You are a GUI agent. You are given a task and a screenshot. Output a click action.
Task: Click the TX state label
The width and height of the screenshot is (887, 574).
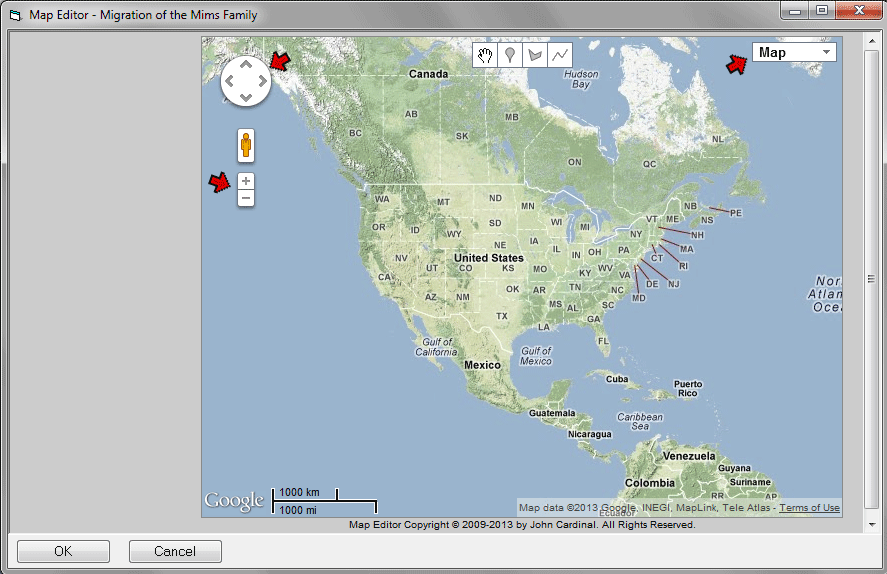click(502, 316)
